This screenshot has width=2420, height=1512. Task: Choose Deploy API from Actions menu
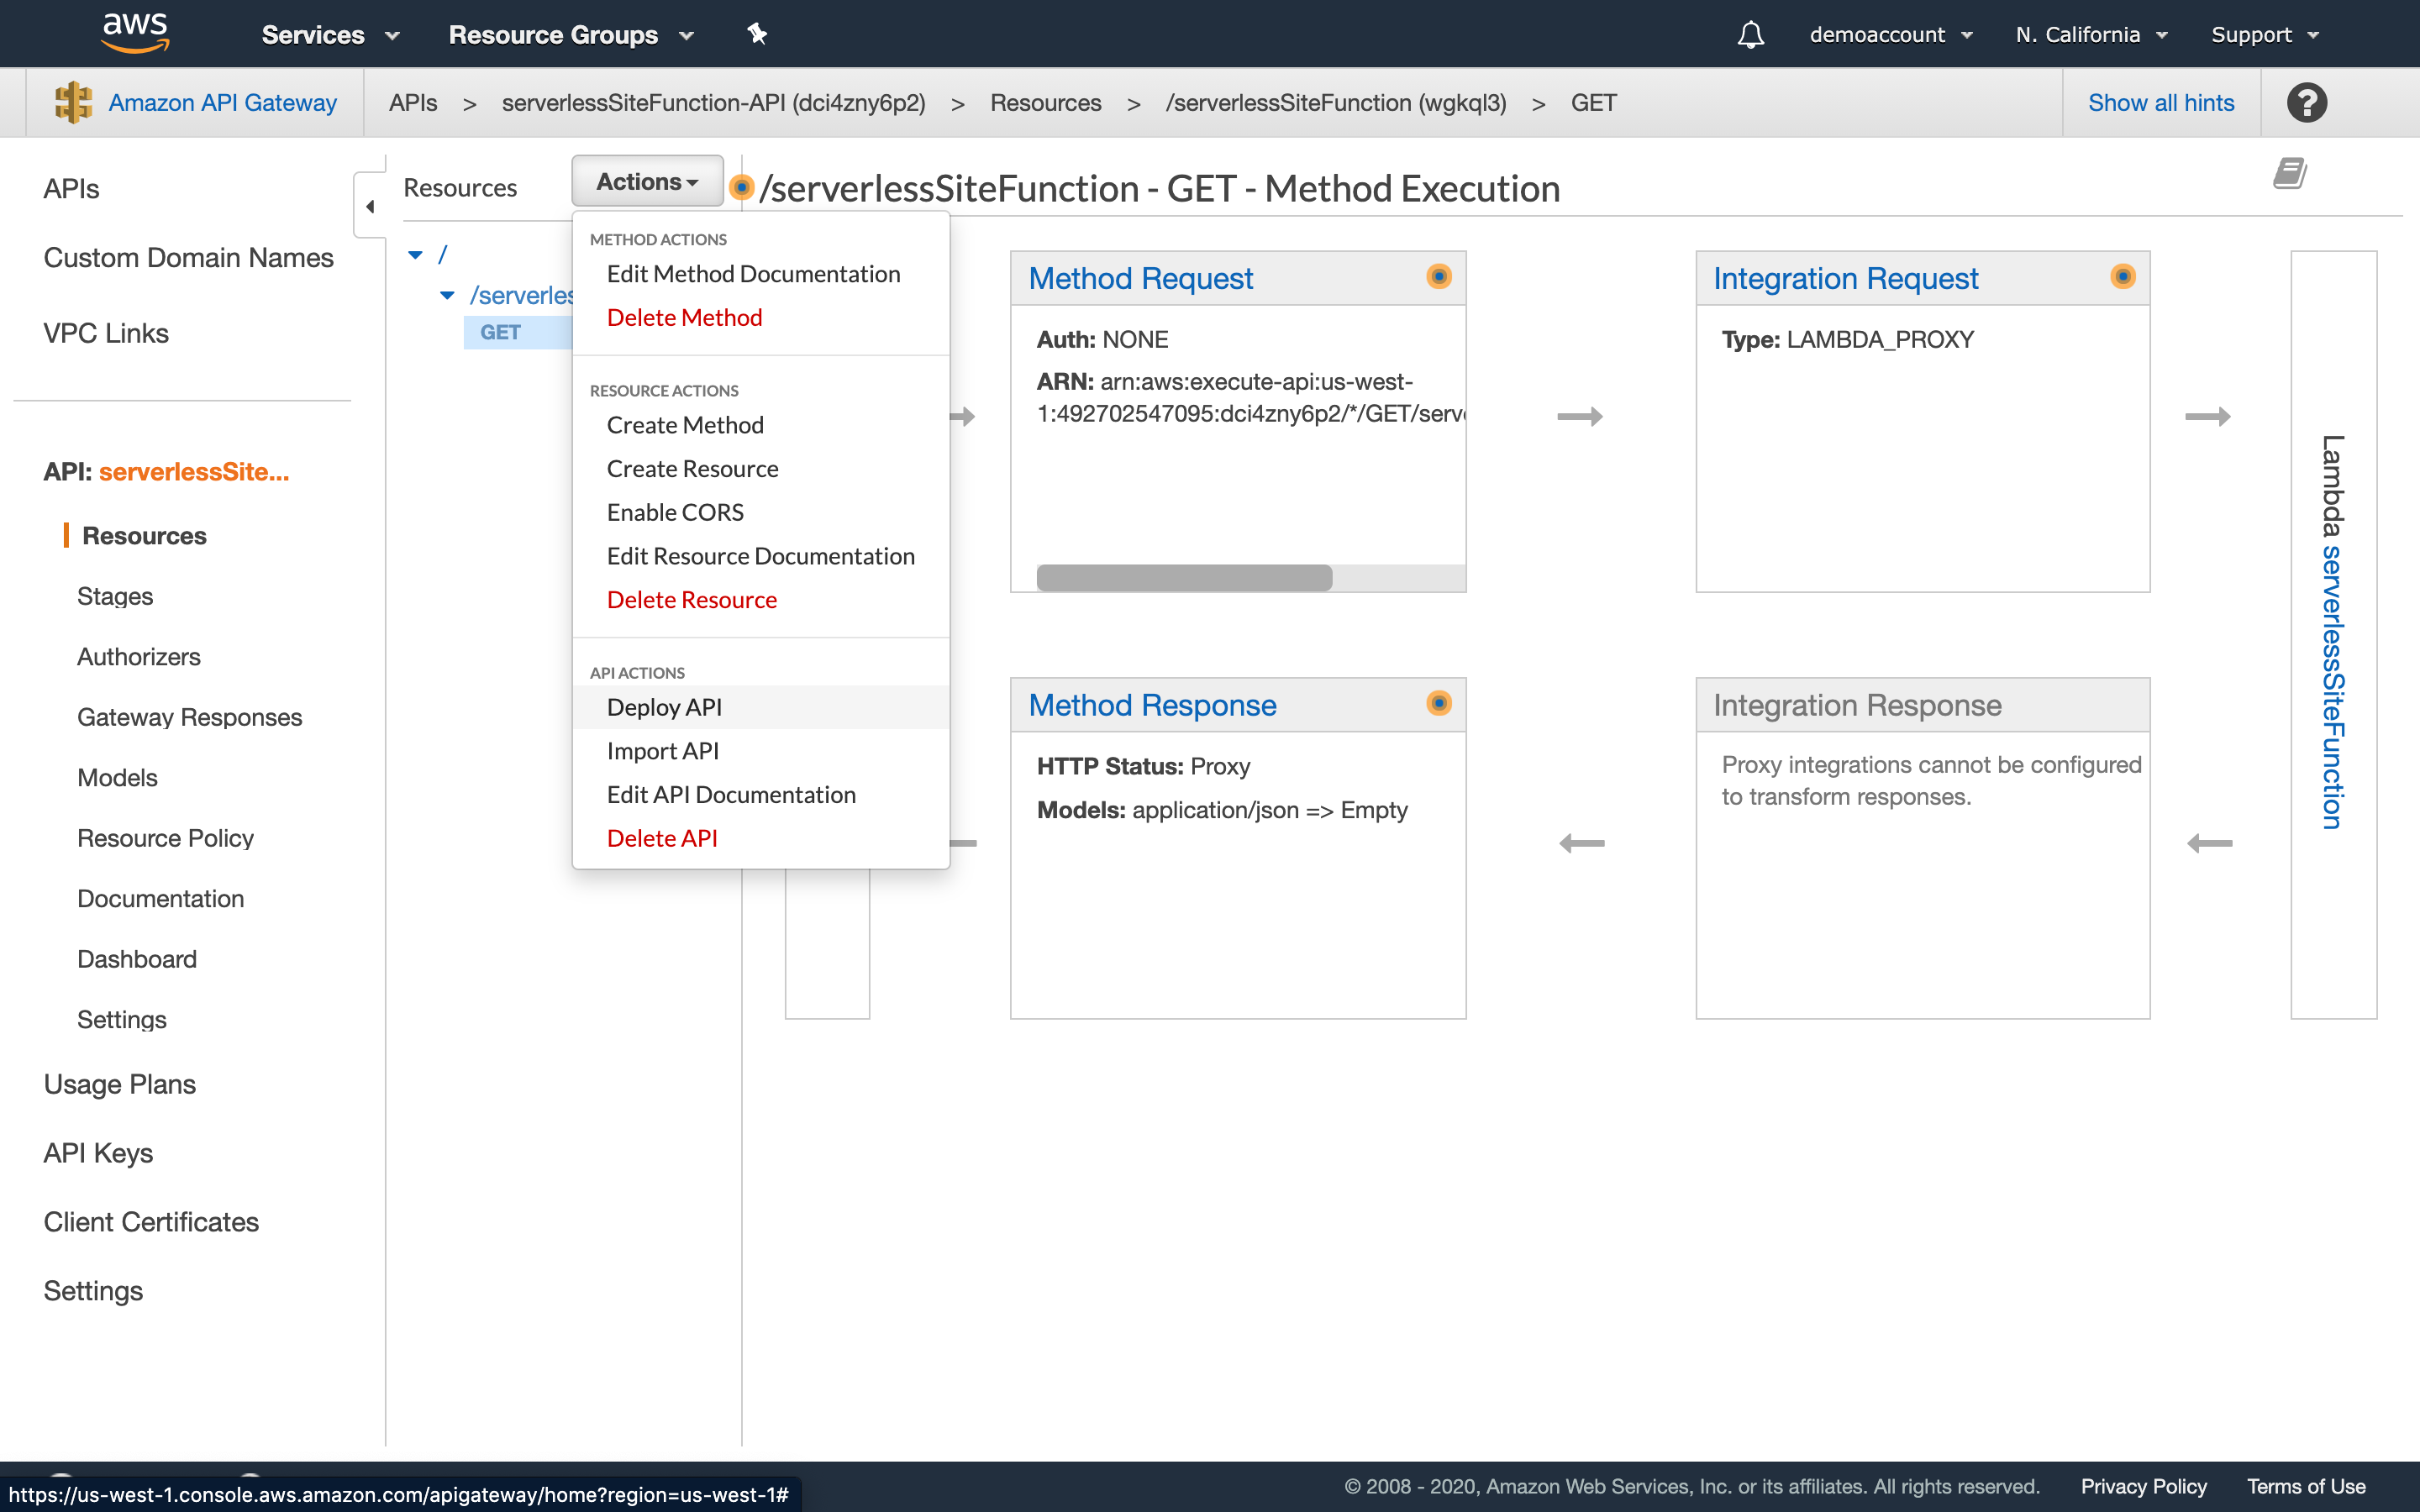(x=760, y=707)
